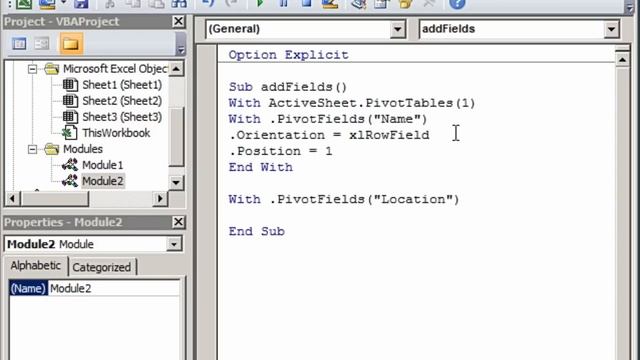Open the addFields procedure dropdown

click(x=611, y=29)
